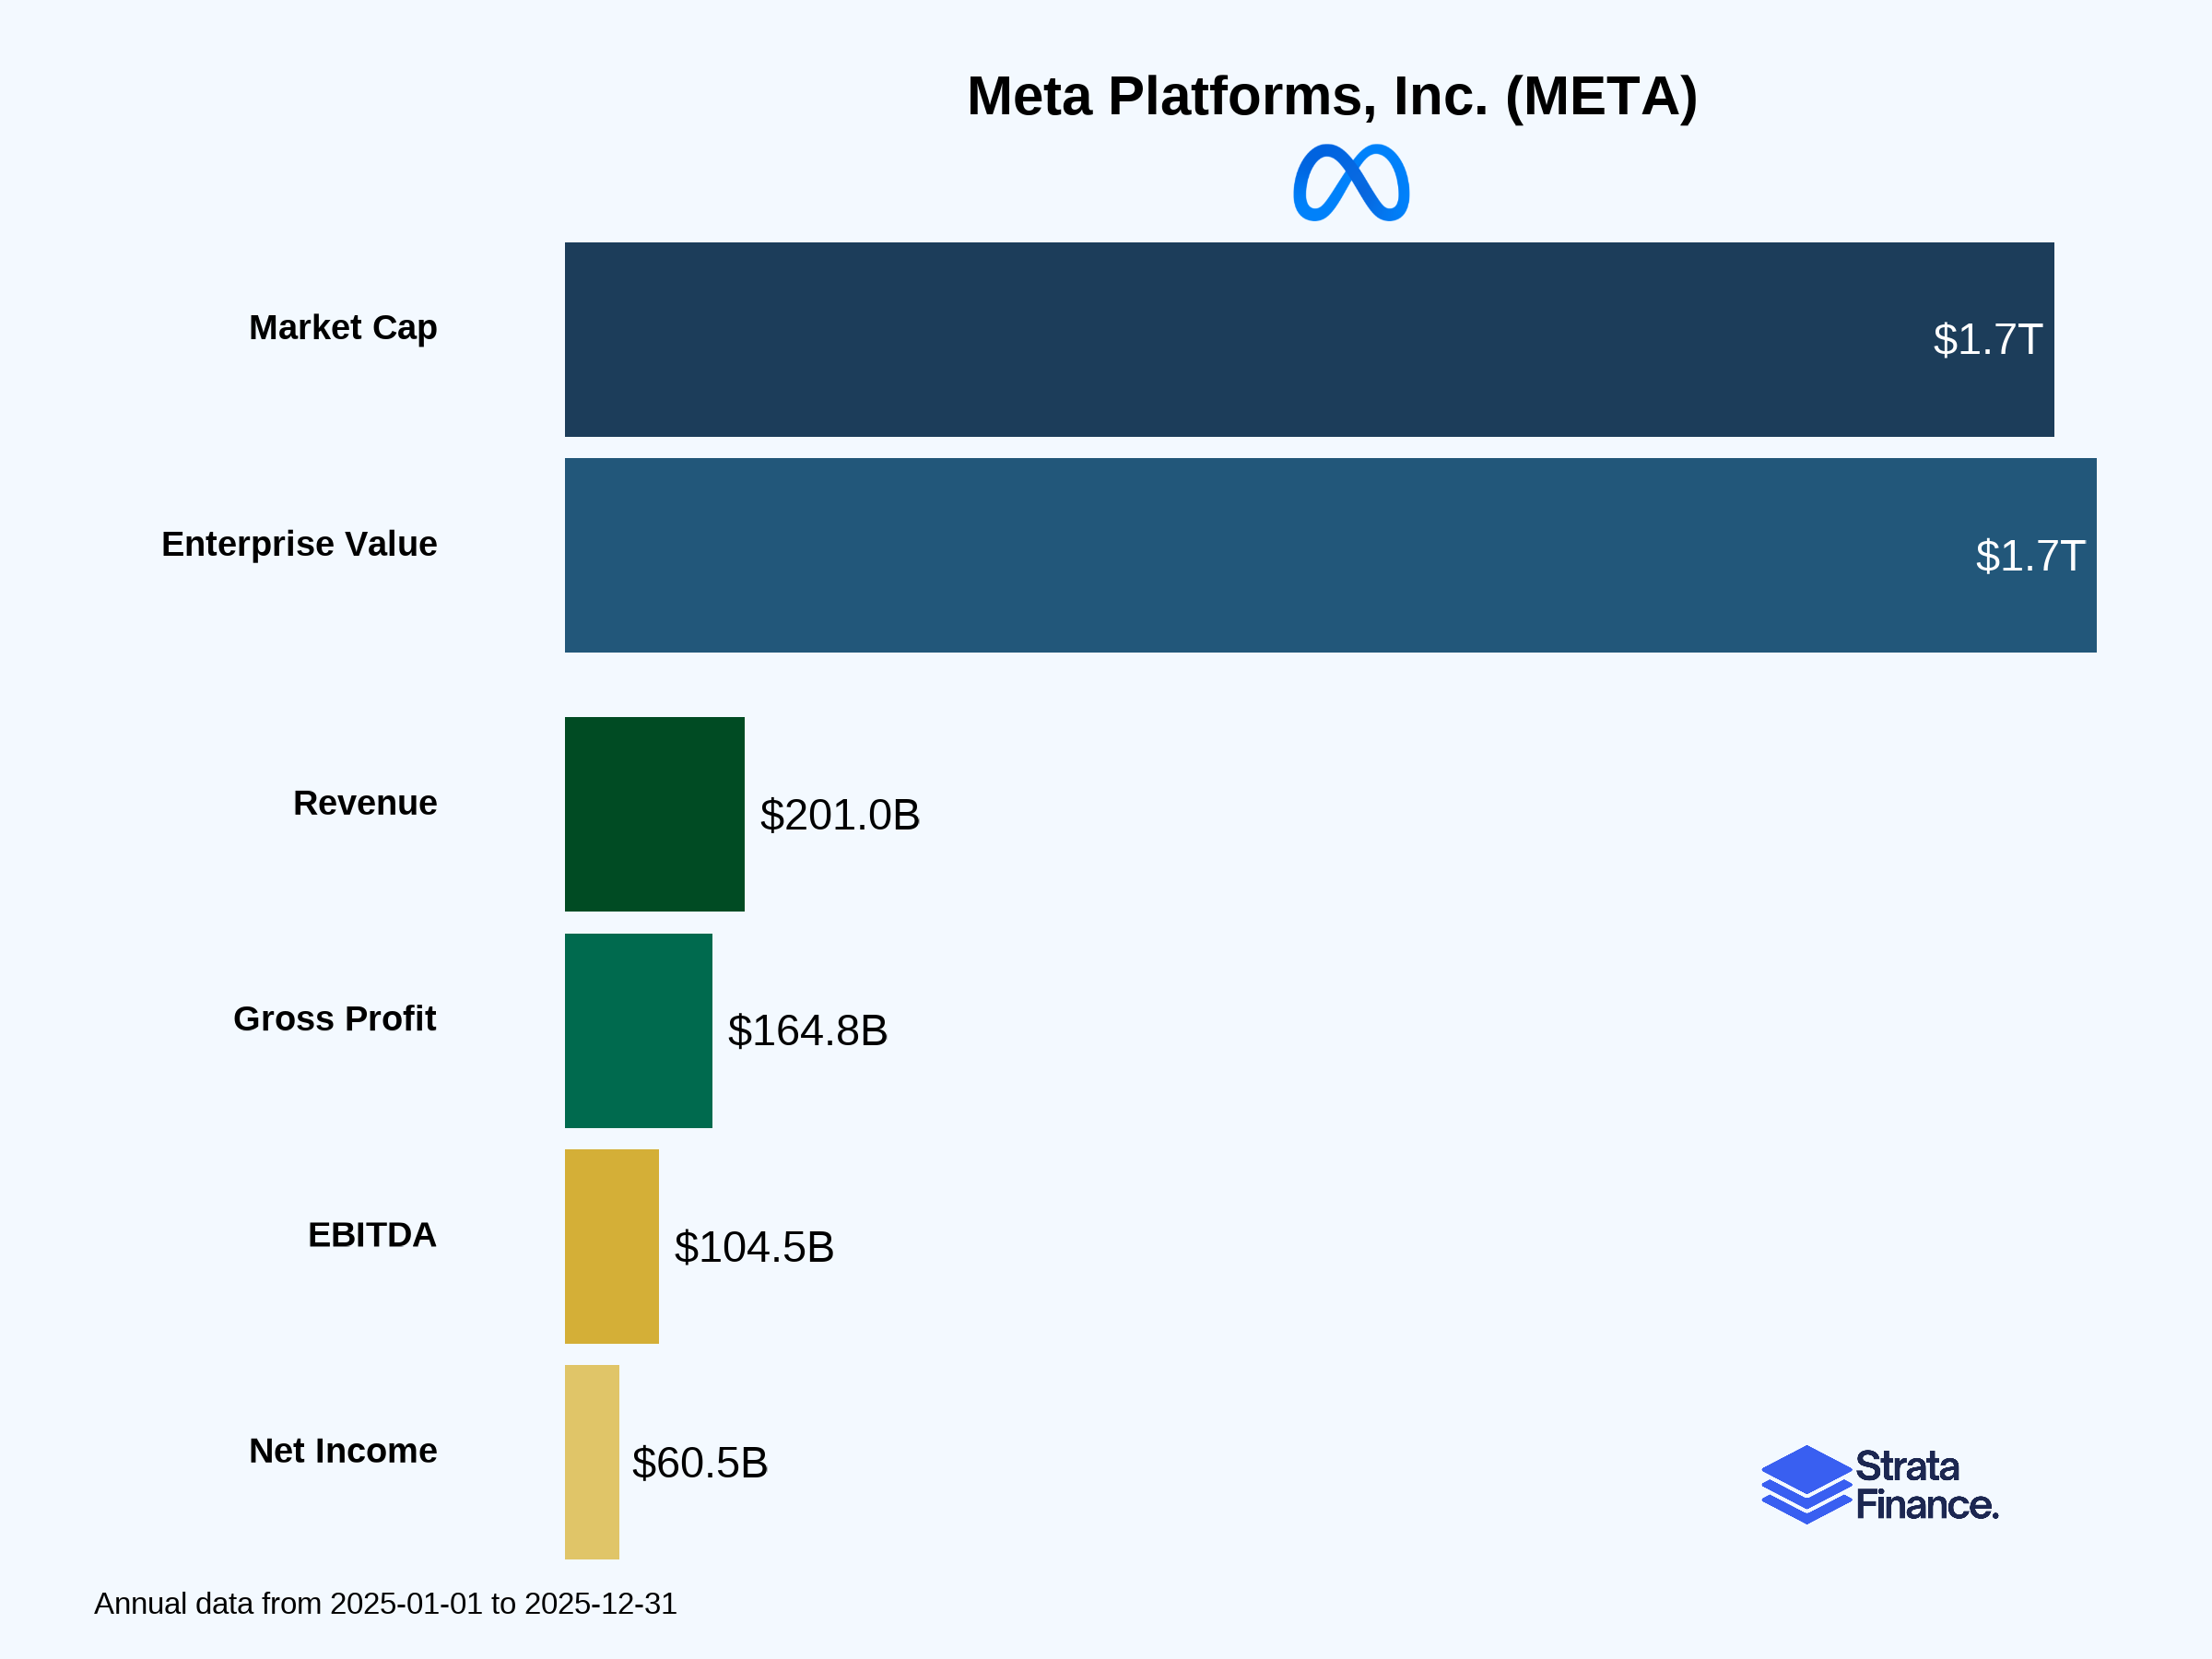Click the Strata Finance layered logo icon
The width and height of the screenshot is (2212, 1659).
coord(1806,1485)
